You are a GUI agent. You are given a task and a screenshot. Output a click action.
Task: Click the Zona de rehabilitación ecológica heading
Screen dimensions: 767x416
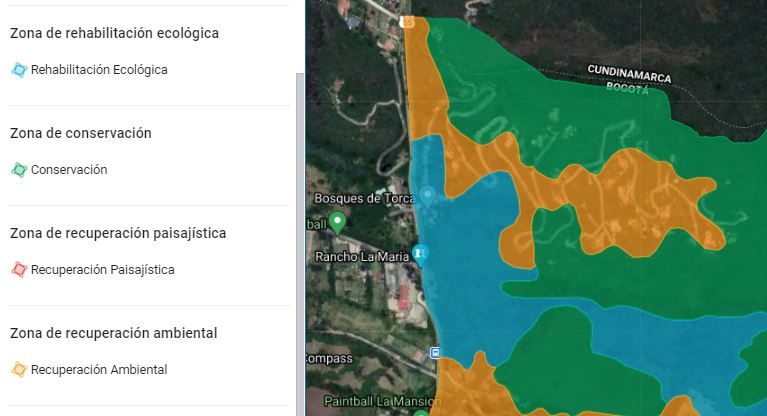point(114,33)
